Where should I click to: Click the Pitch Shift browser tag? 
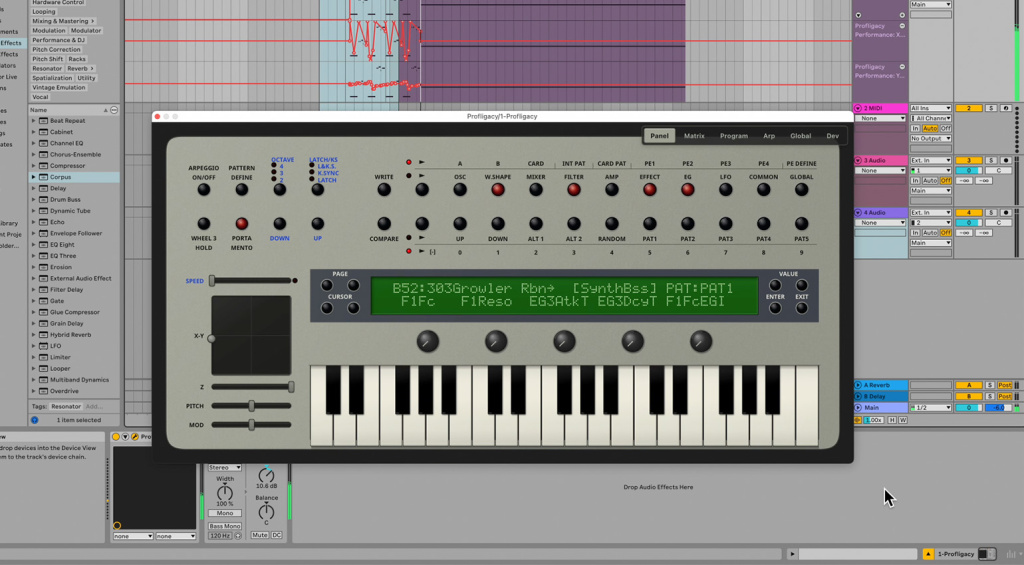[x=48, y=59]
